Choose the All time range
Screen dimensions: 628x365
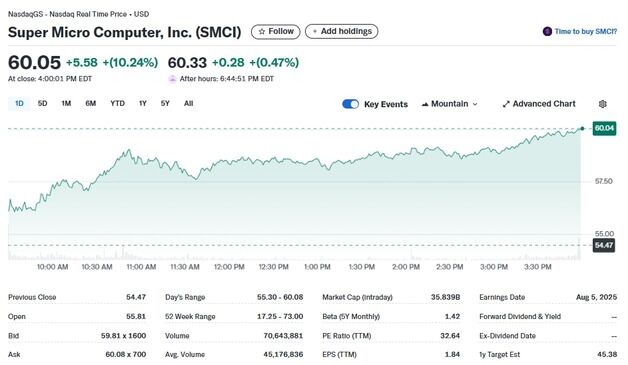189,103
